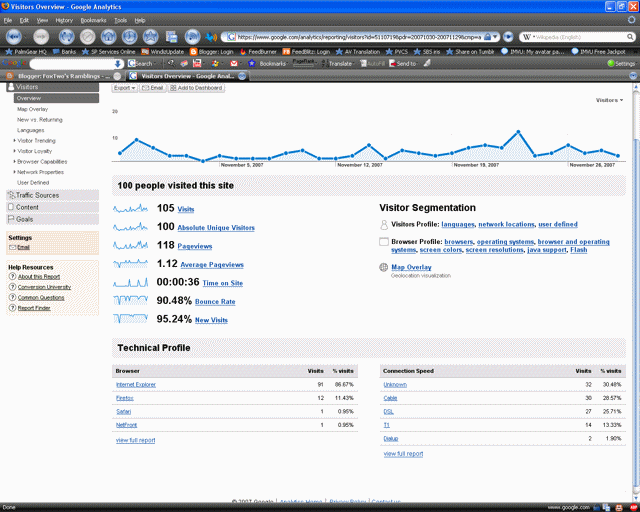Viewport: 640px width, 512px height.
Task: Click the Add to Dashboard button
Action: (x=196, y=88)
